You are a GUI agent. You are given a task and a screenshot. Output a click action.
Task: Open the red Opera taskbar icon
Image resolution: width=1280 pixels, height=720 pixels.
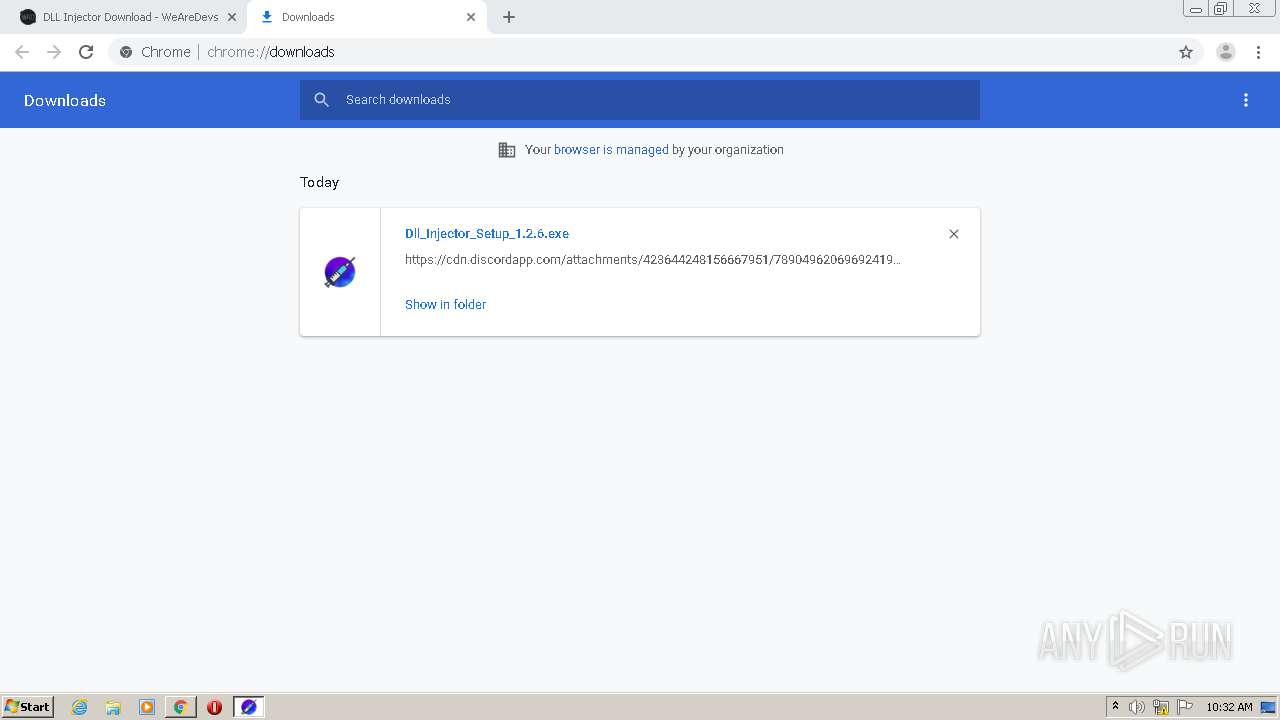(214, 707)
